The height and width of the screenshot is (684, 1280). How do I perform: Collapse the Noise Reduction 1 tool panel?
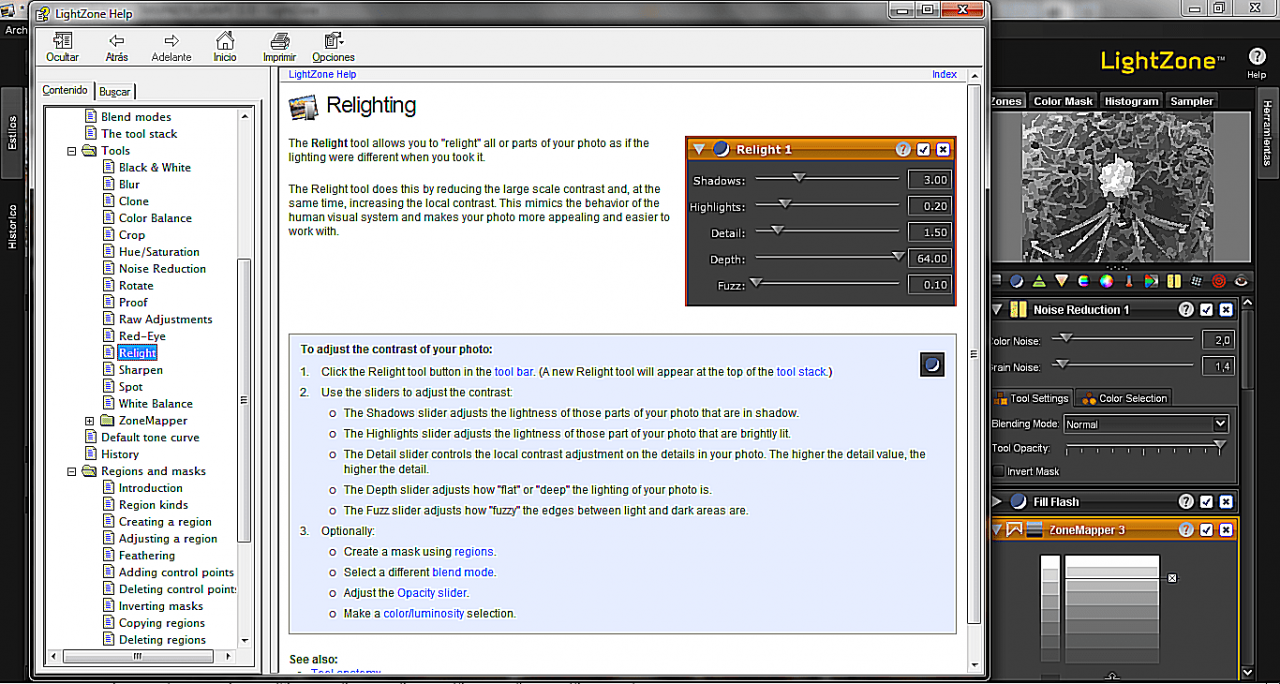click(x=997, y=310)
